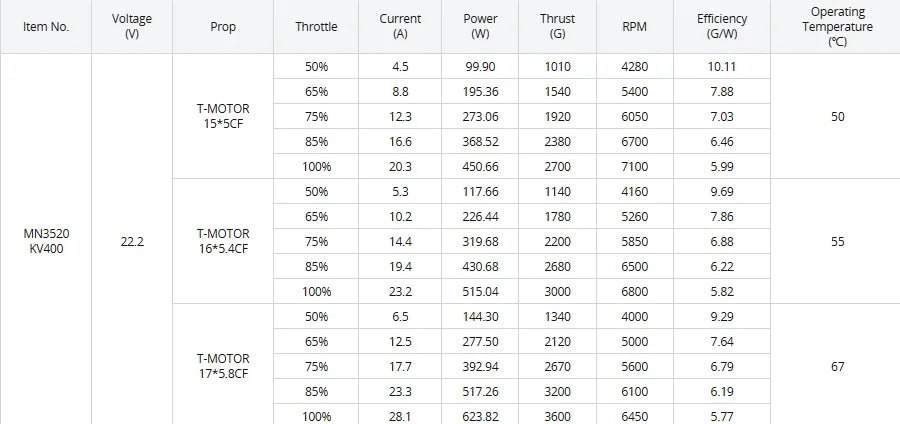Image resolution: width=900 pixels, height=424 pixels.
Task: Select the MN3520 KV400 item cell
Action: [46, 242]
